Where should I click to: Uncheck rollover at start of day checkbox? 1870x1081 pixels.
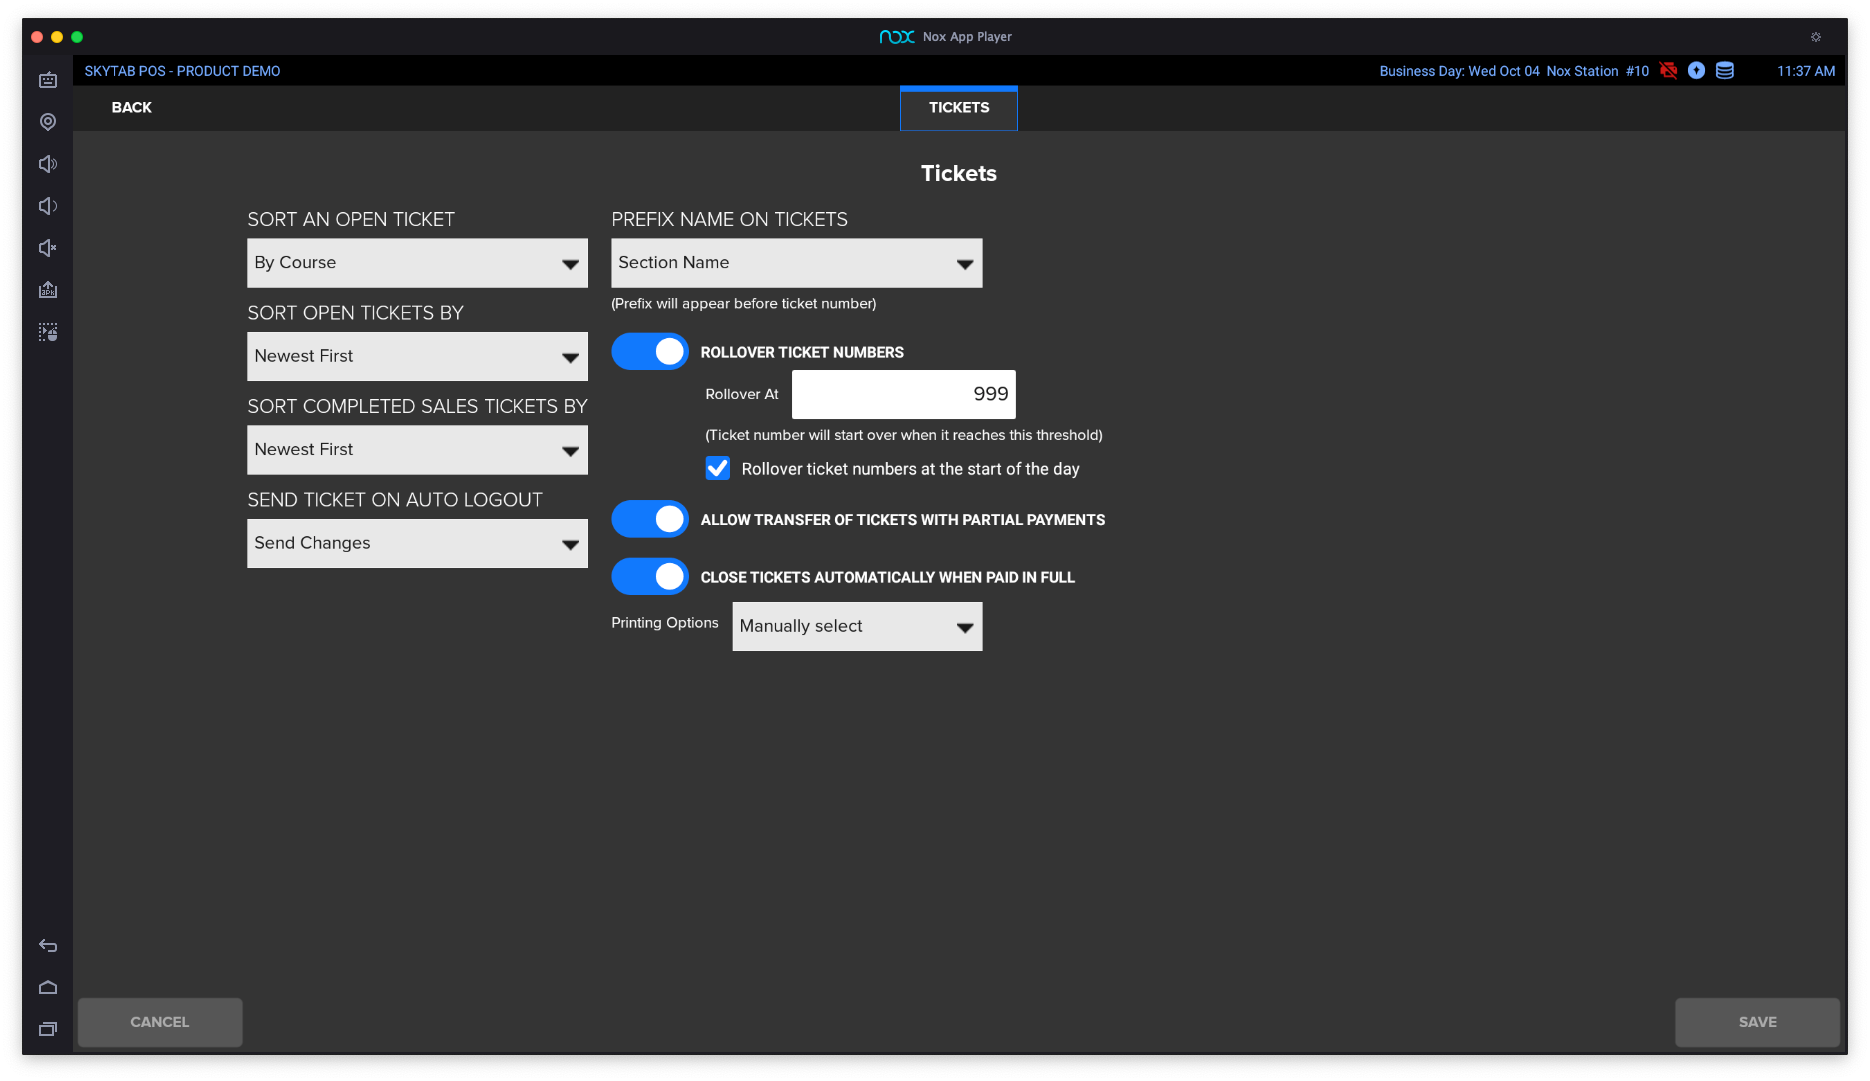(x=718, y=469)
